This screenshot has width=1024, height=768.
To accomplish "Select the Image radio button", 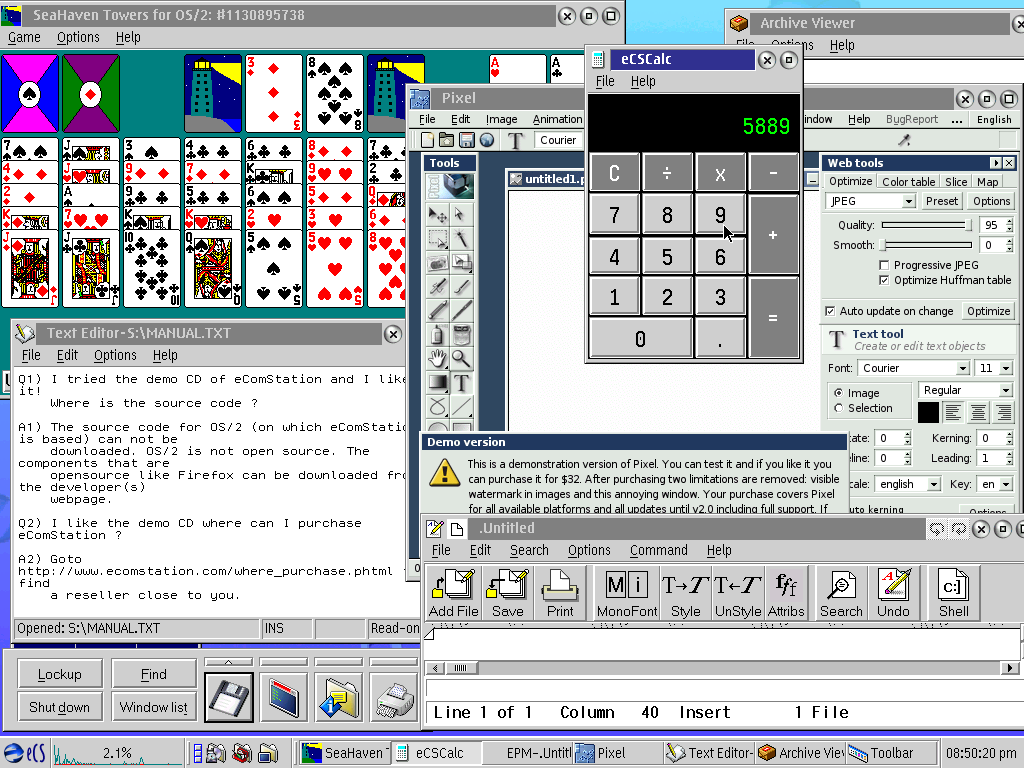I will click(839, 393).
